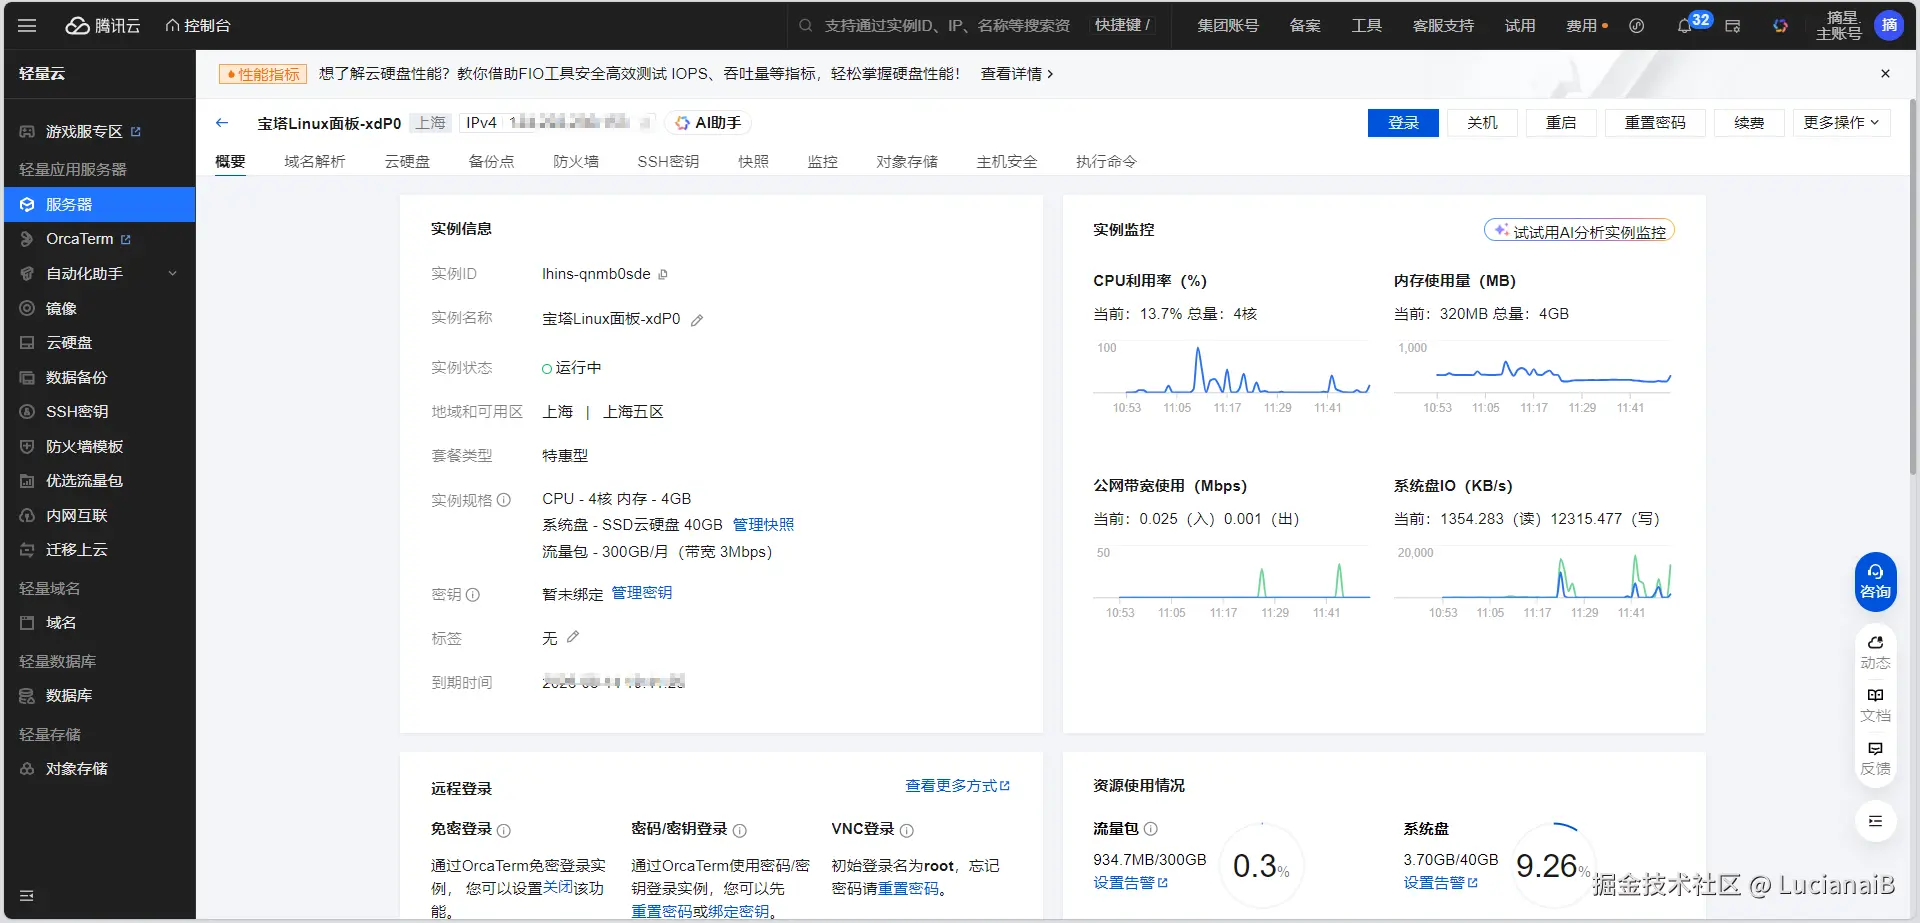Image resolution: width=1920 pixels, height=923 pixels.
Task: Open the 管理快照 link
Action: click(763, 525)
